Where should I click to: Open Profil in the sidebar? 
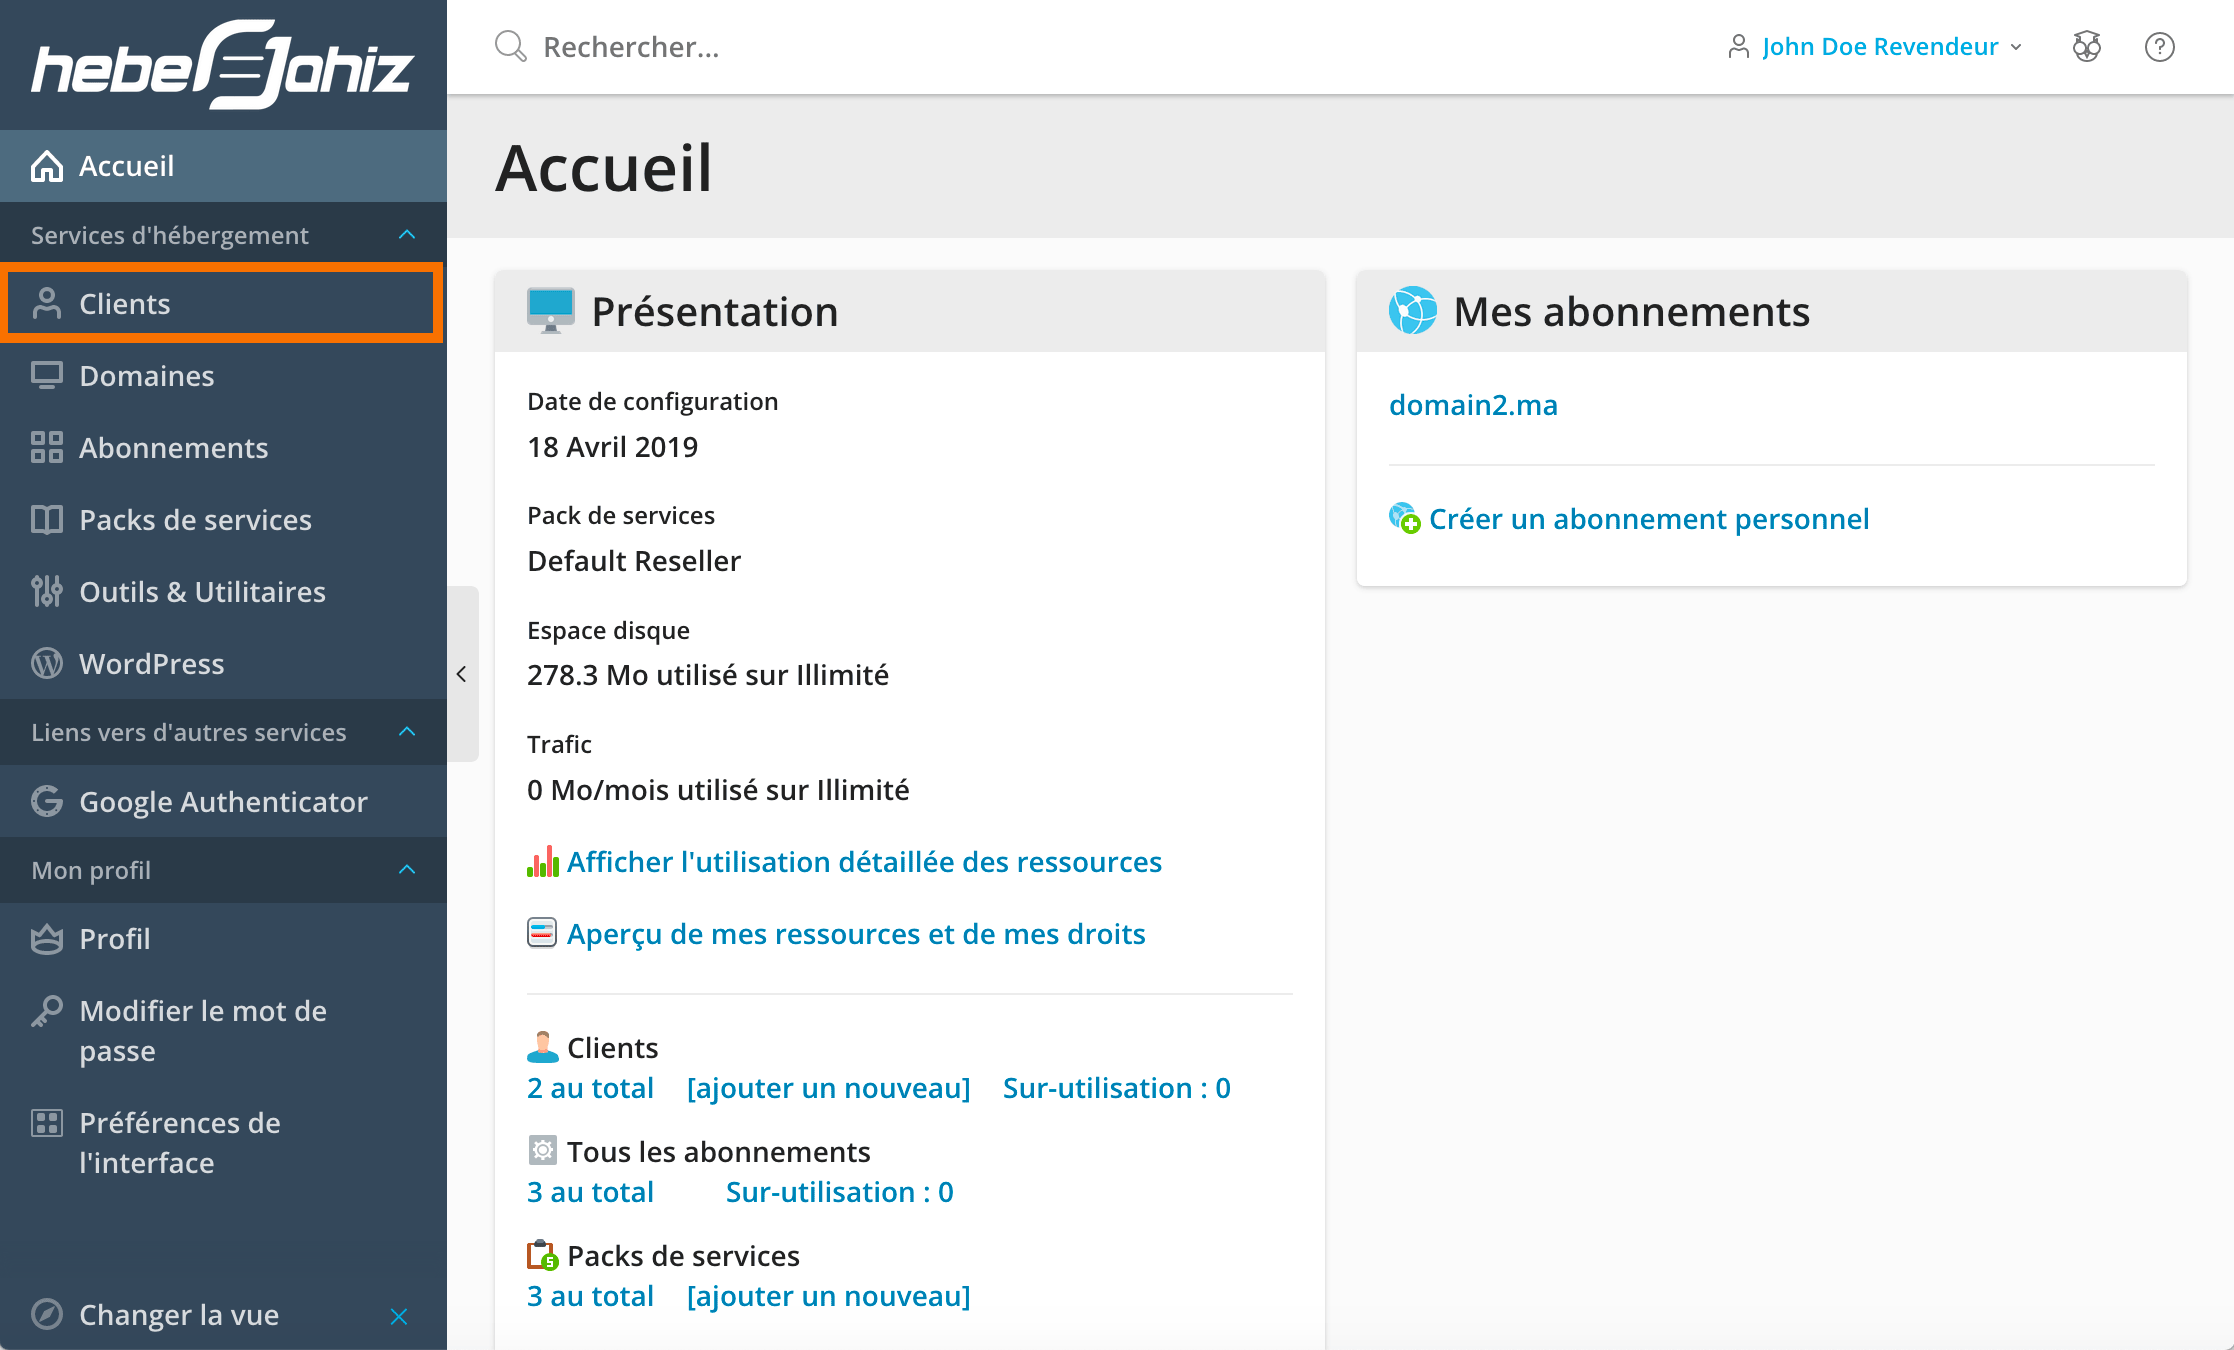point(223,939)
